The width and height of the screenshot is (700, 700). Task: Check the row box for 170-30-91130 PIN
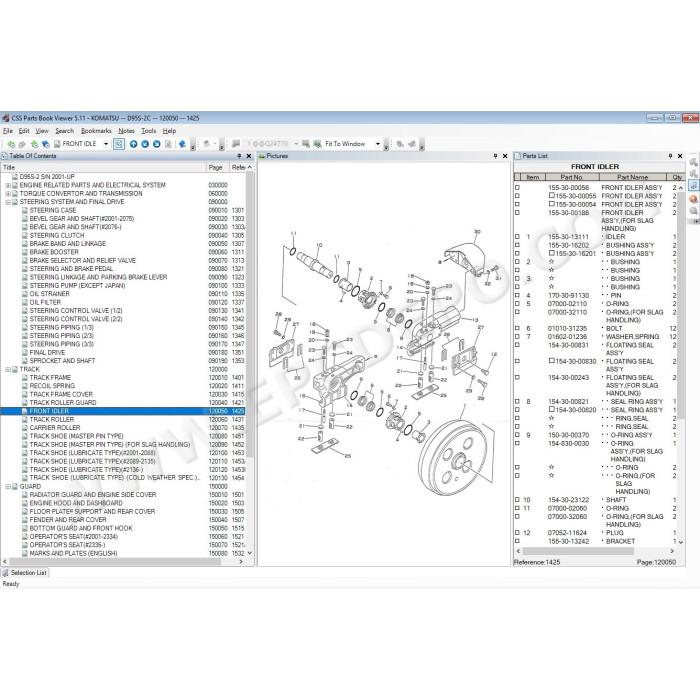pos(517,295)
